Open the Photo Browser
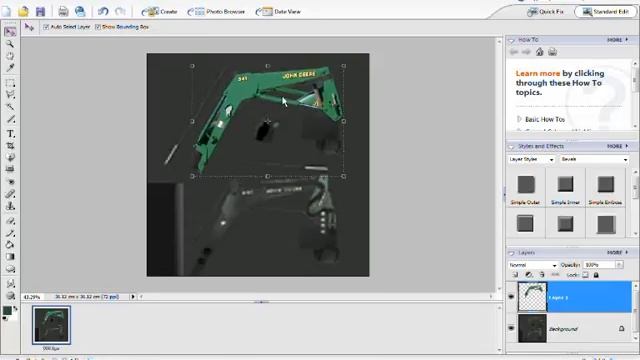This screenshot has height=360, width=640. (216, 12)
